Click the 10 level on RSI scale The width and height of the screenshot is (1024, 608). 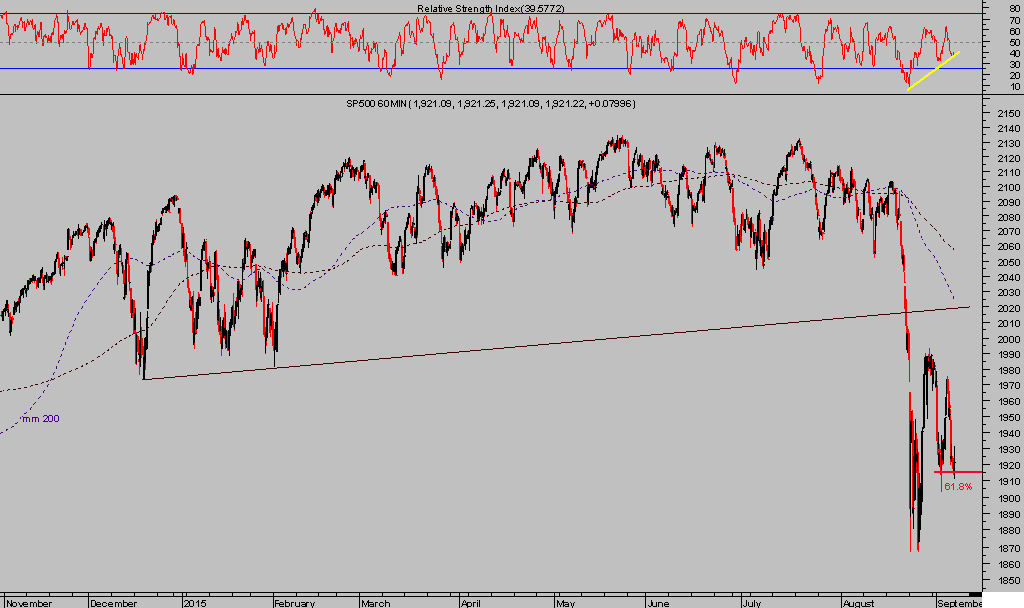pos(1014,86)
